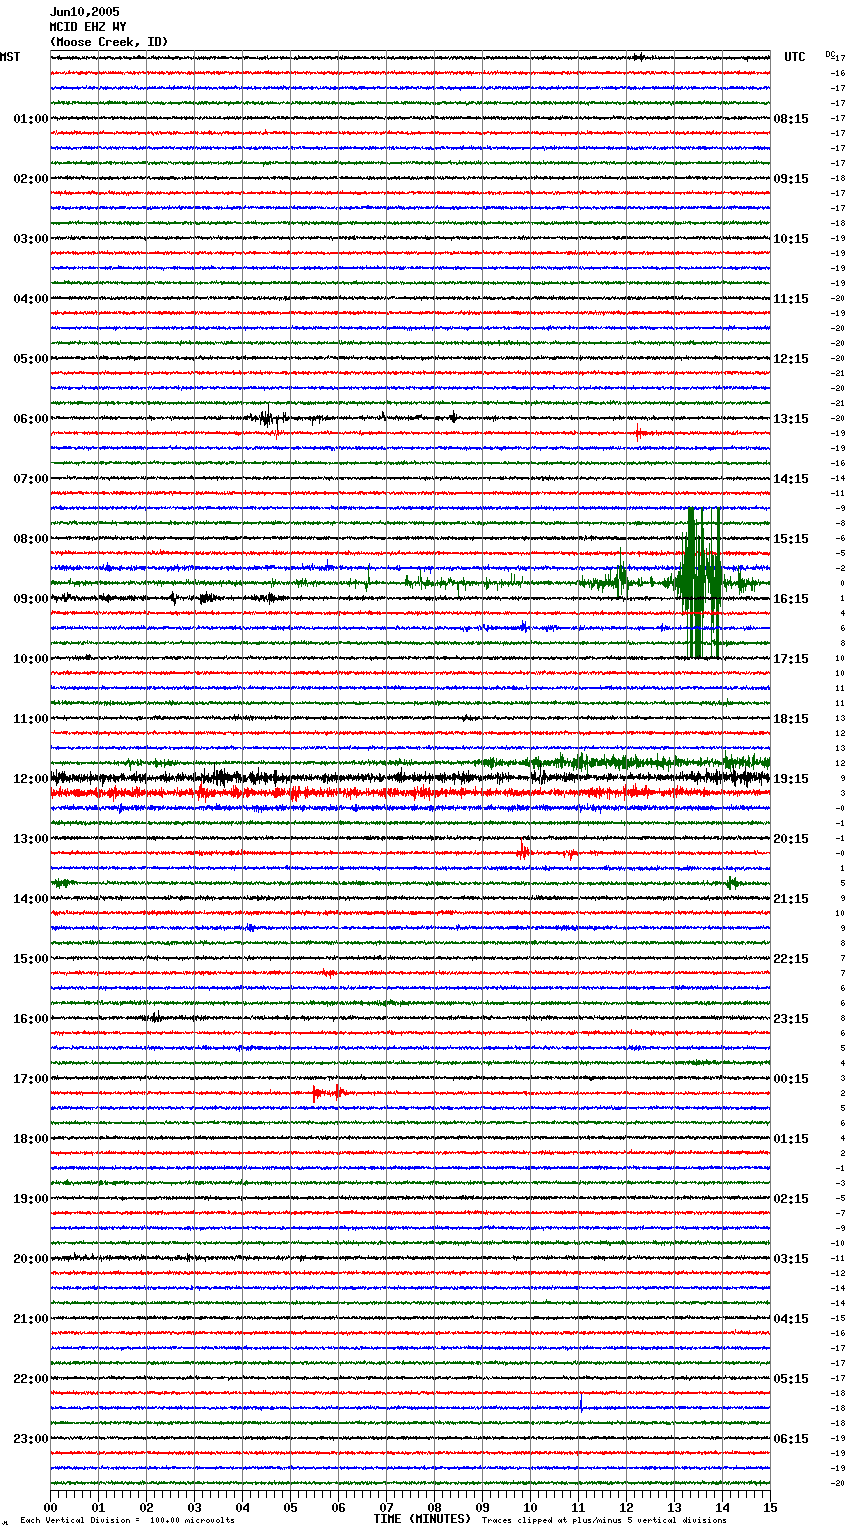
Task: Click the "02:15" UTC time label
Action: click(791, 1199)
